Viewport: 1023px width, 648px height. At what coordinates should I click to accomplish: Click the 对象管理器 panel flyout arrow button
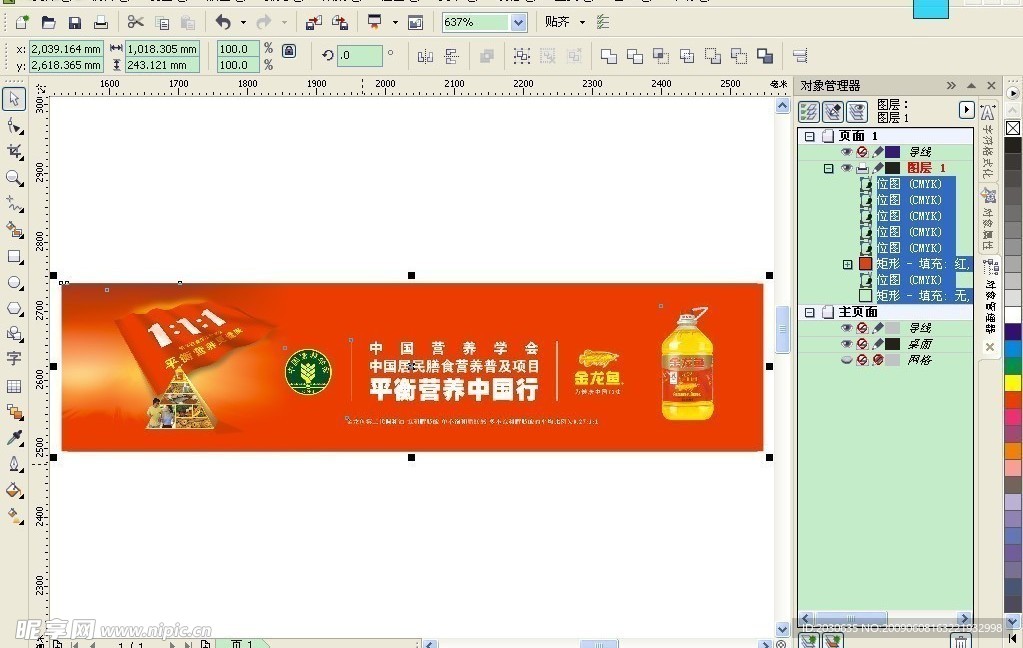(x=966, y=110)
